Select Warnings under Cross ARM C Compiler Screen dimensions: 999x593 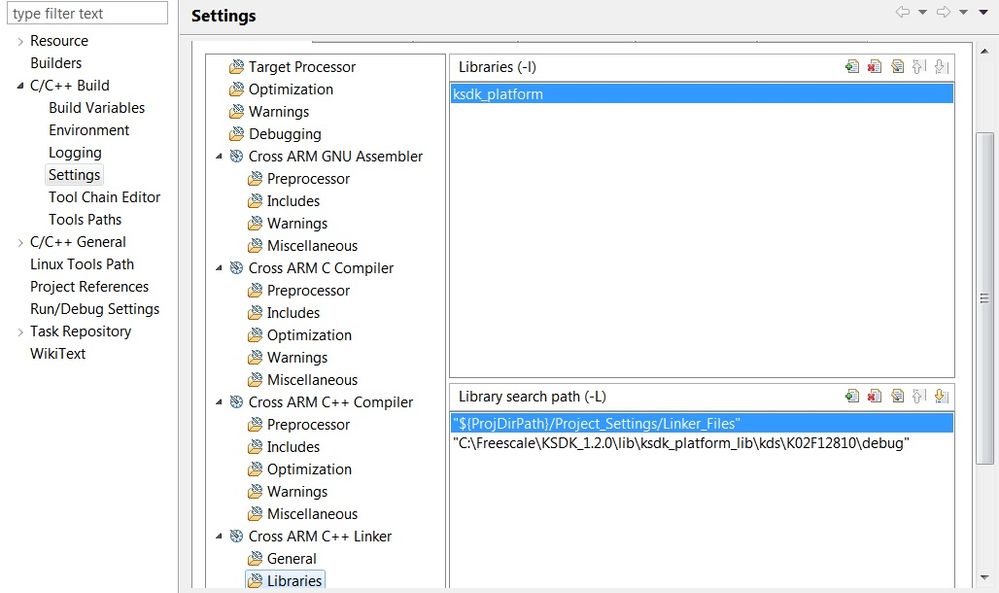pyautogui.click(x=297, y=357)
